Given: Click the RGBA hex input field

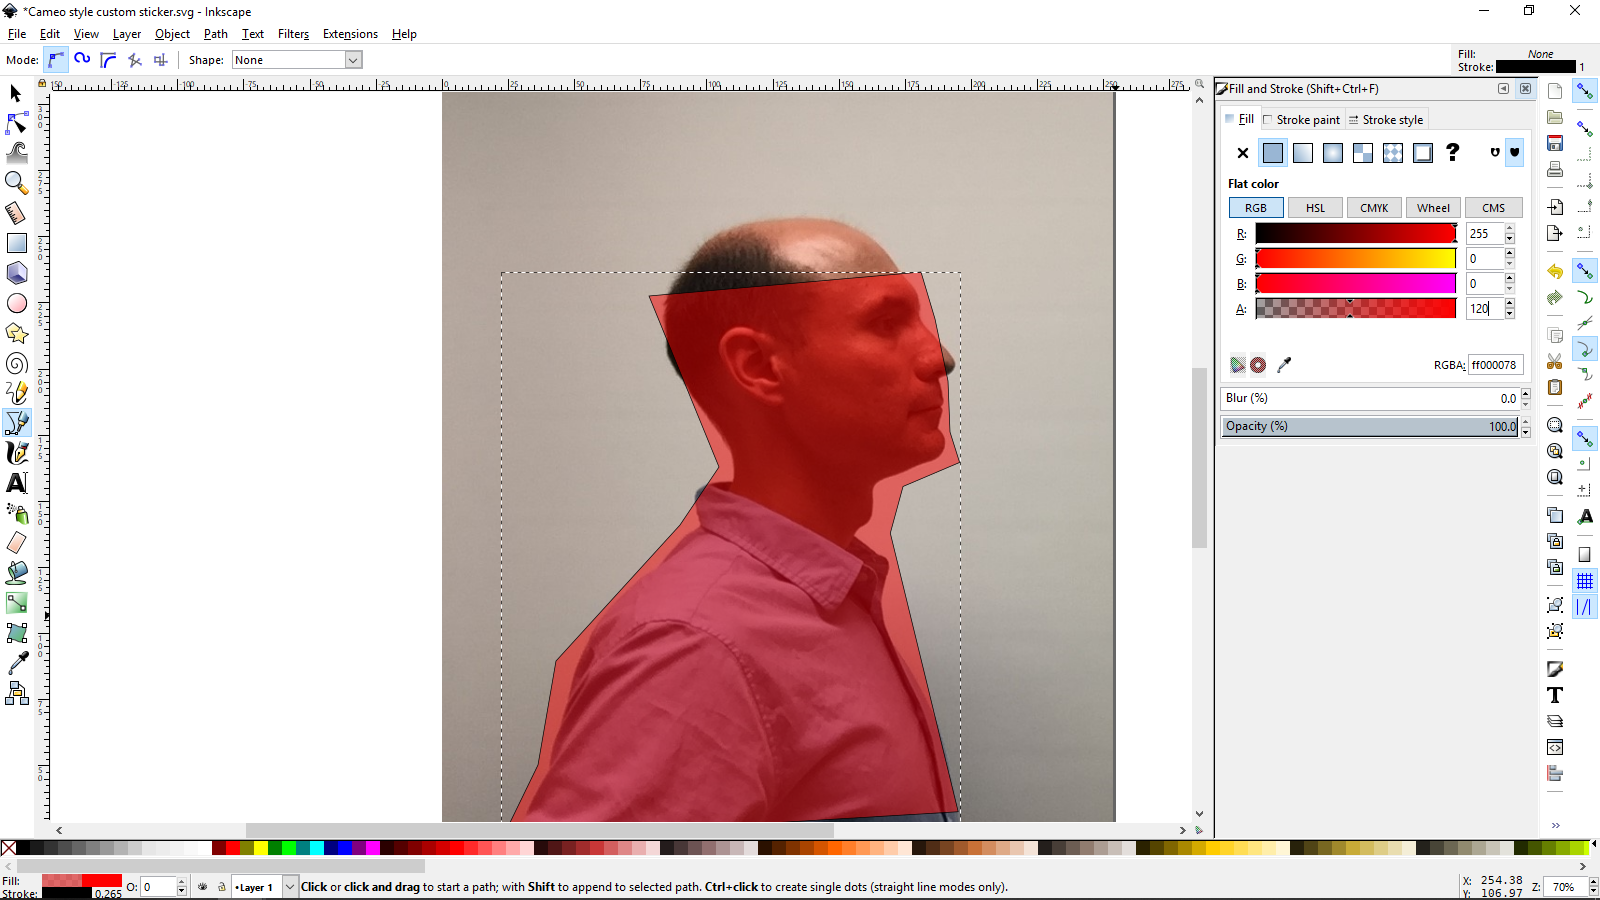Looking at the screenshot, I should click(1495, 365).
